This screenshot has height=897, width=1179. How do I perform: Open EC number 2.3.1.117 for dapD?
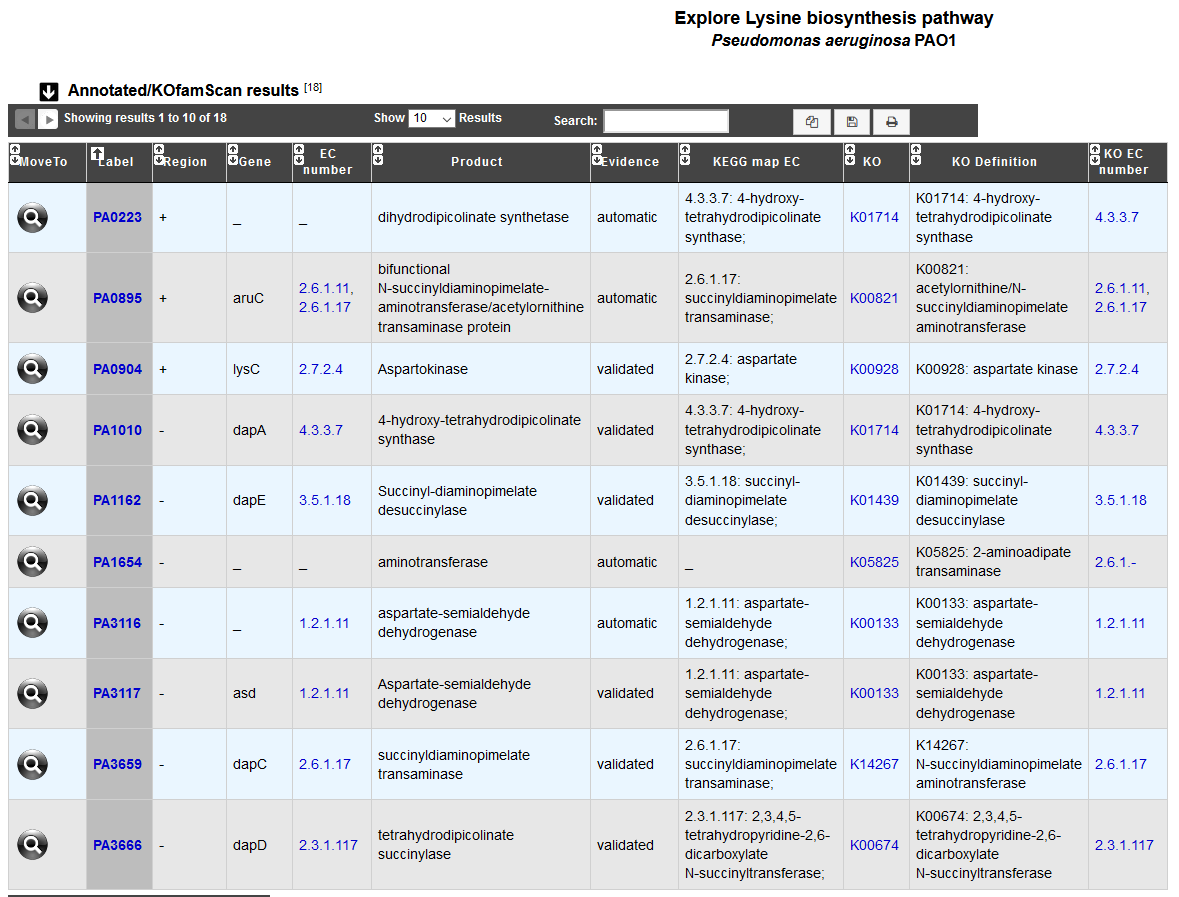(328, 845)
